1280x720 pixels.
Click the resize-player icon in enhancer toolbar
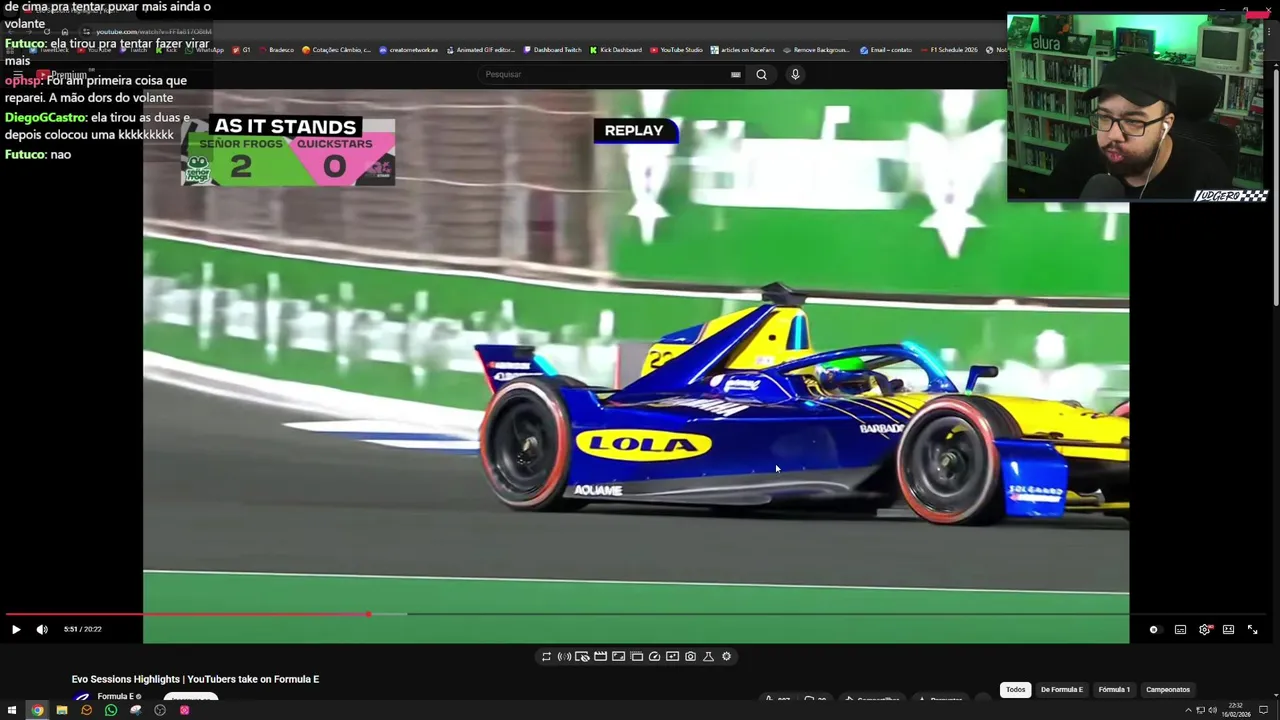point(618,656)
